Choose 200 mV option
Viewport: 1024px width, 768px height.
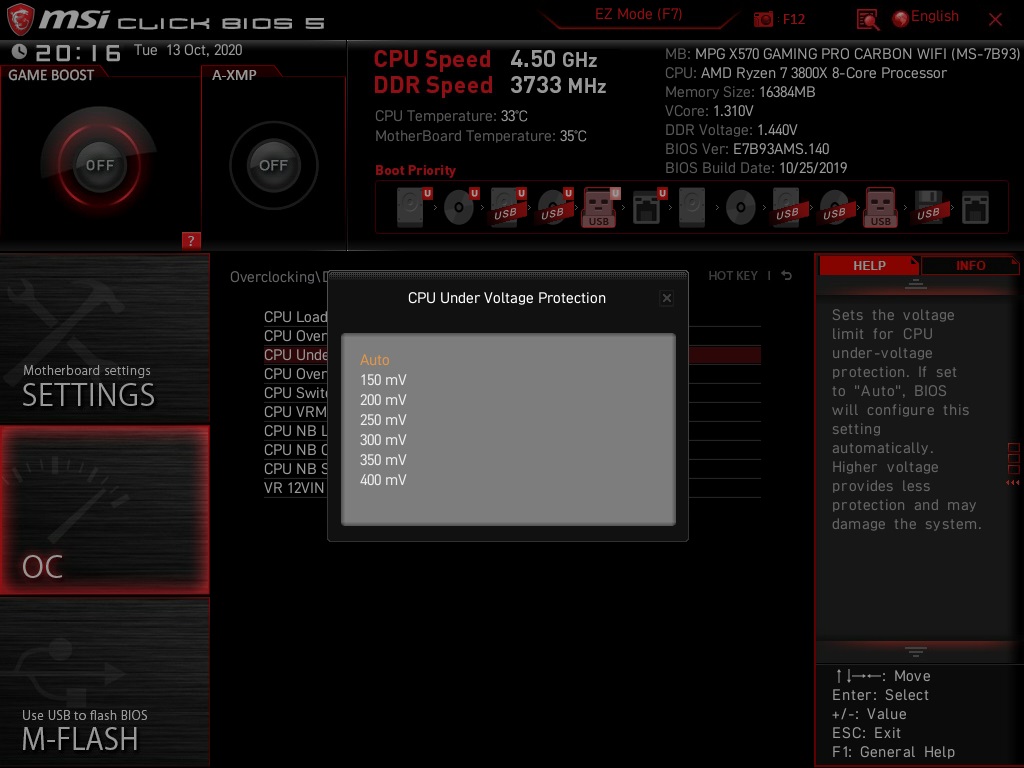click(383, 400)
